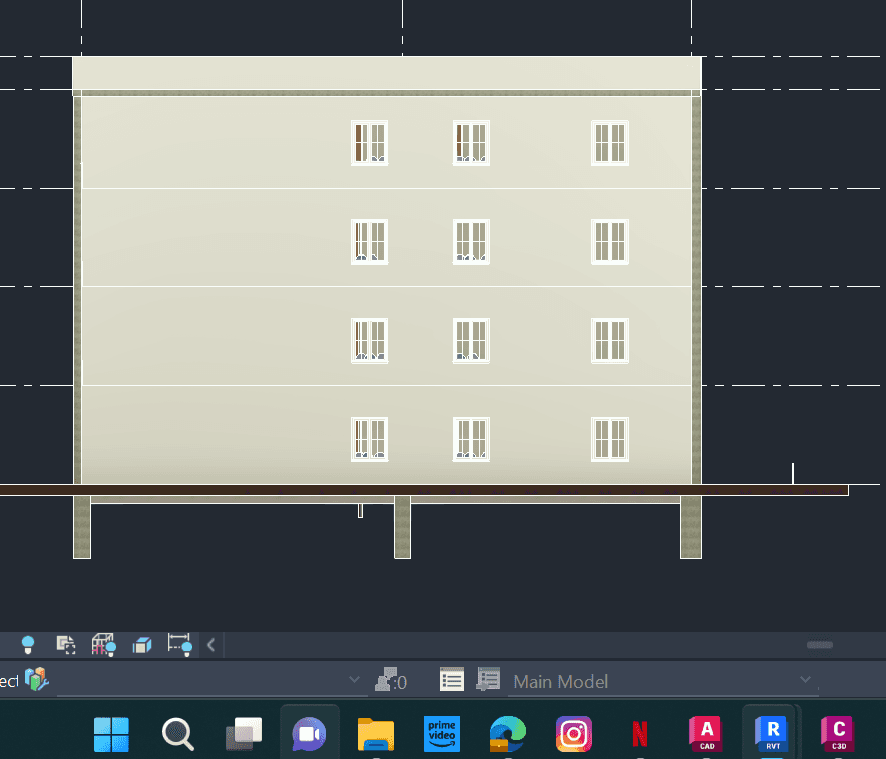Switch to AutoCAD from the taskbar
Image resolution: width=886 pixels, height=759 pixels.
click(706, 734)
